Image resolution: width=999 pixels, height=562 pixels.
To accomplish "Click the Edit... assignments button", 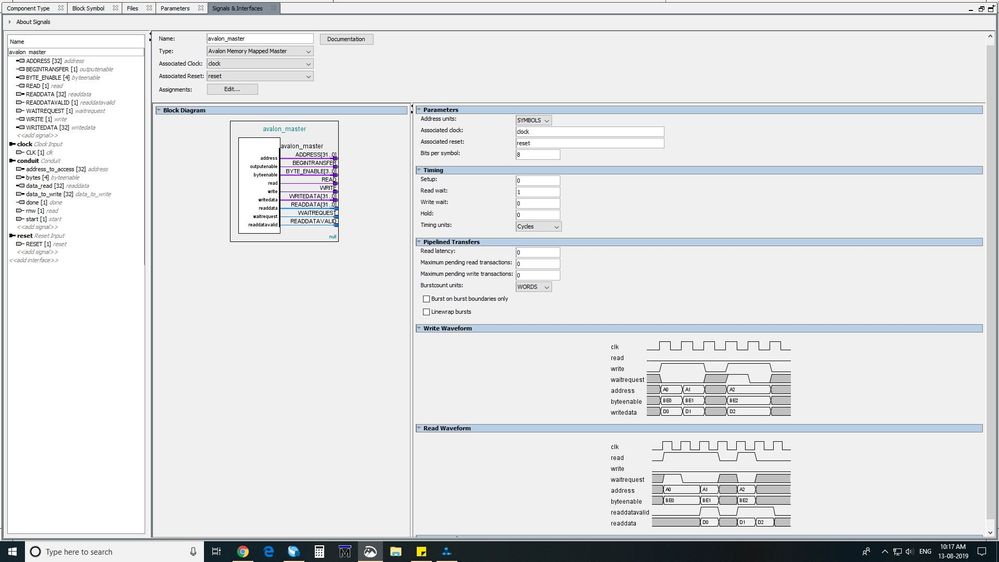I will pos(231,89).
